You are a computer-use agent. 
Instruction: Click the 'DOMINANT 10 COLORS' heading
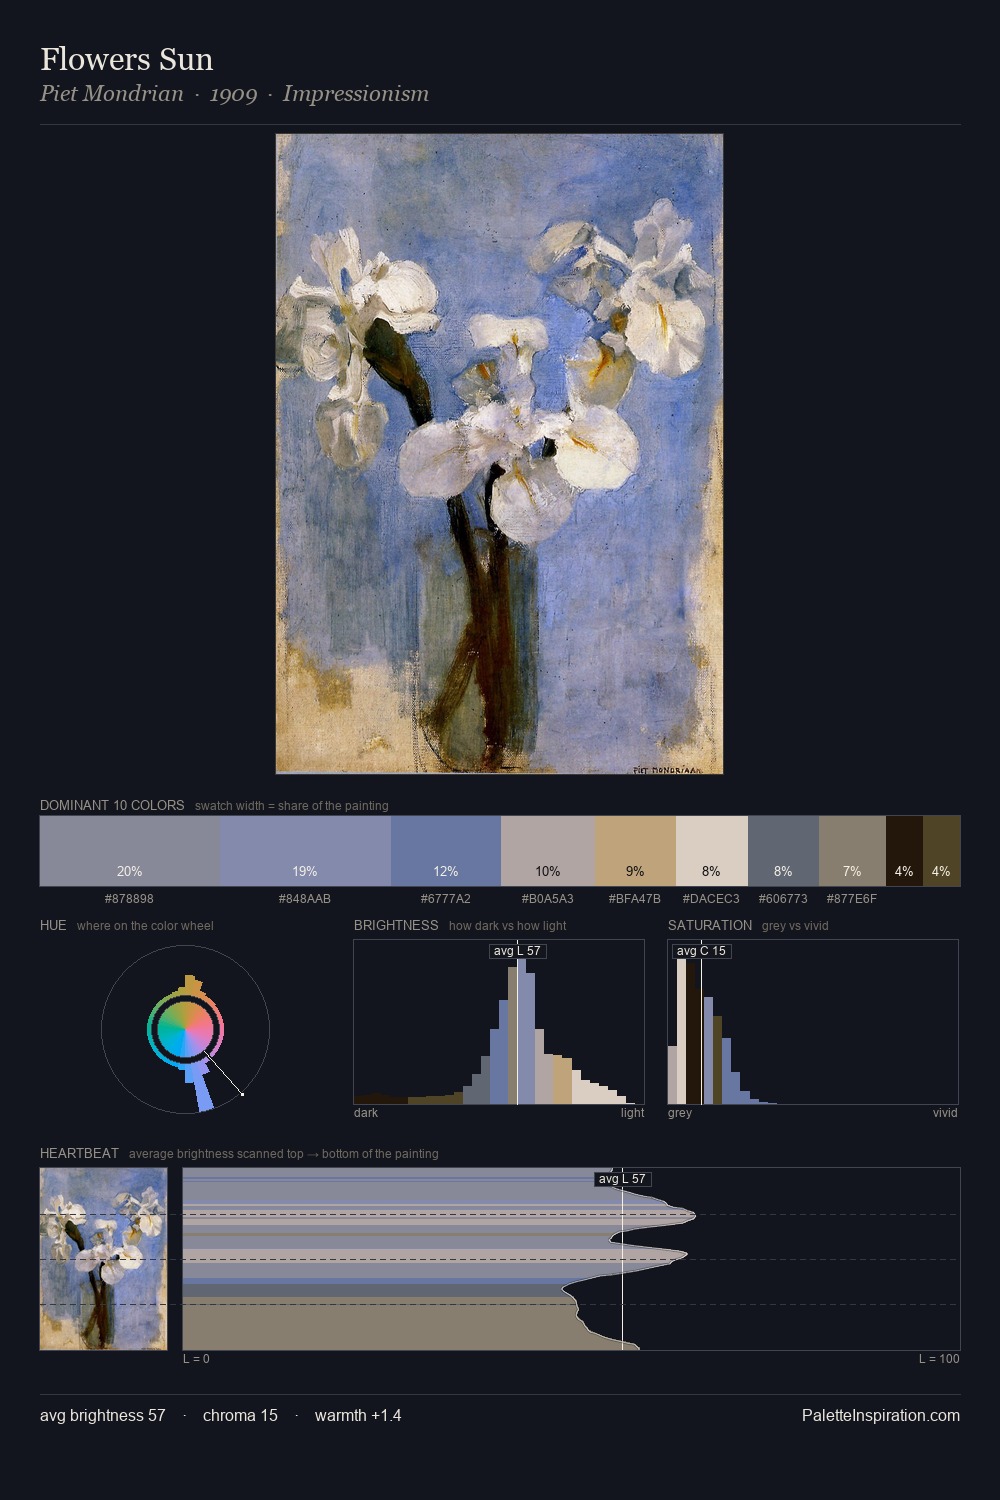pyautogui.click(x=112, y=805)
